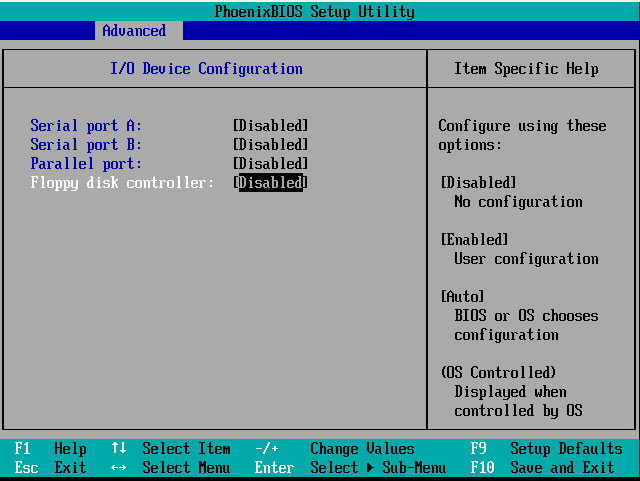Toggle highlighted Floppy disk controller value
Viewport: 640px width, 481px height.
[x=270, y=182]
